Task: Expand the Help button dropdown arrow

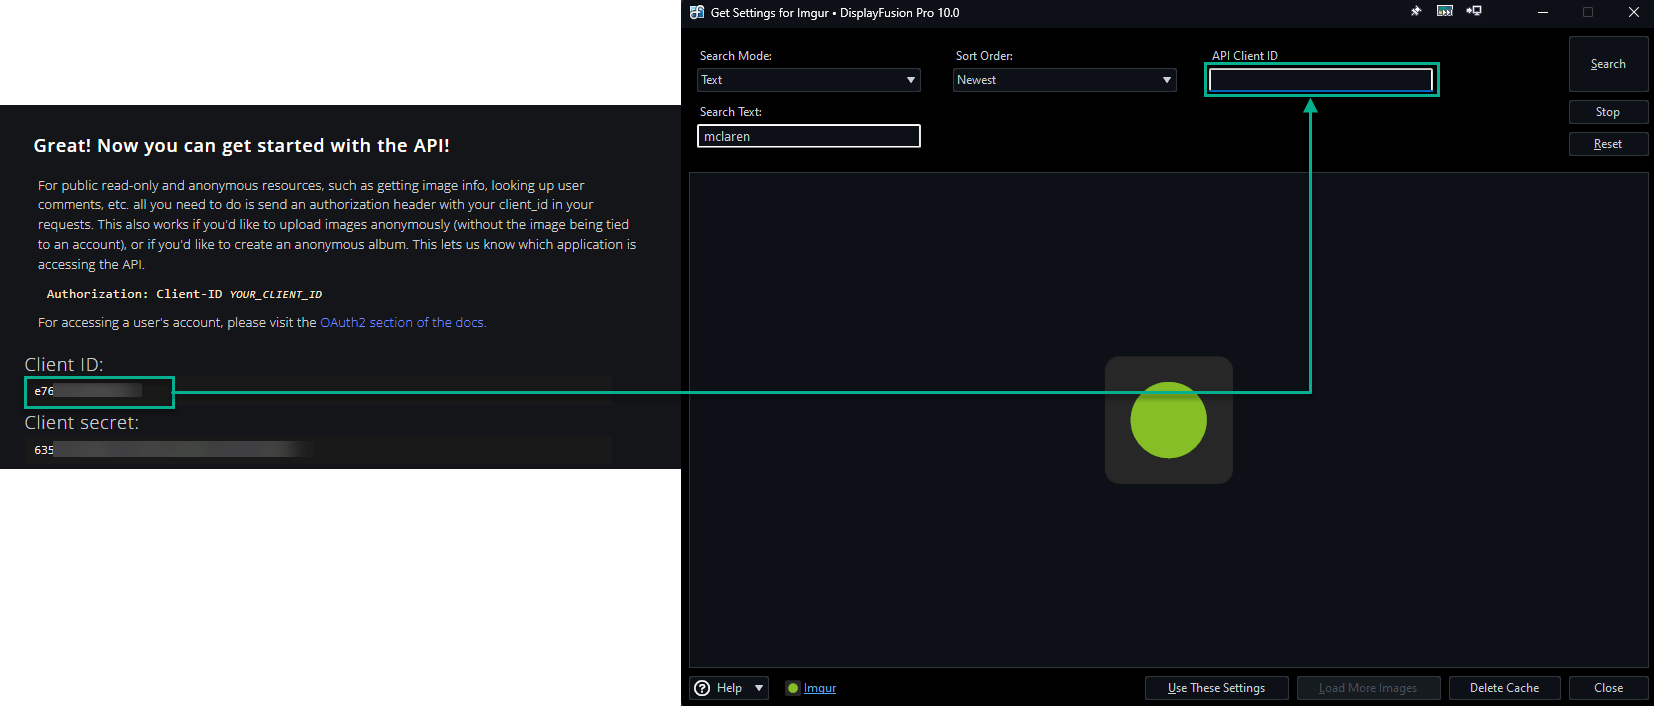Action: [x=759, y=688]
